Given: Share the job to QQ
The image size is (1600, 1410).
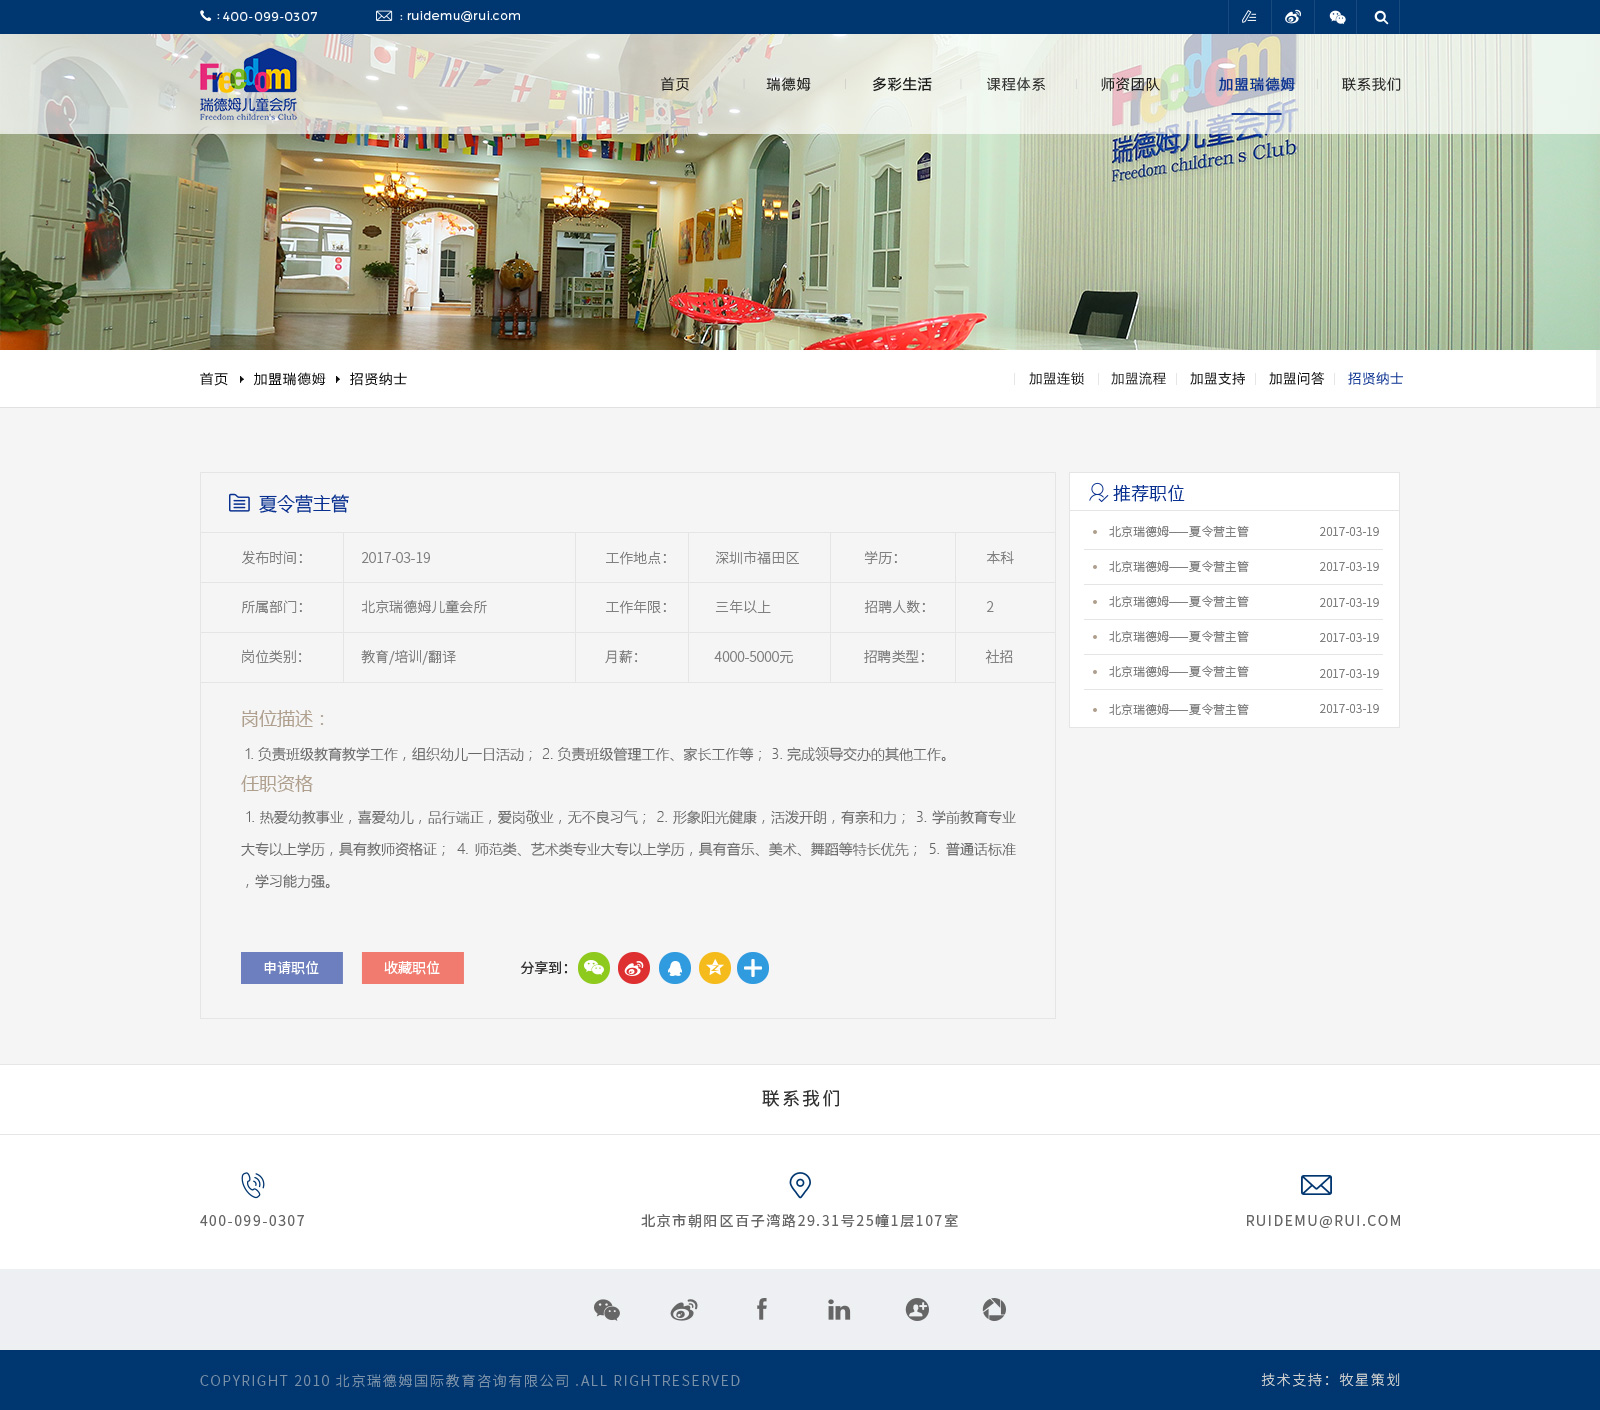Looking at the screenshot, I should click(674, 968).
